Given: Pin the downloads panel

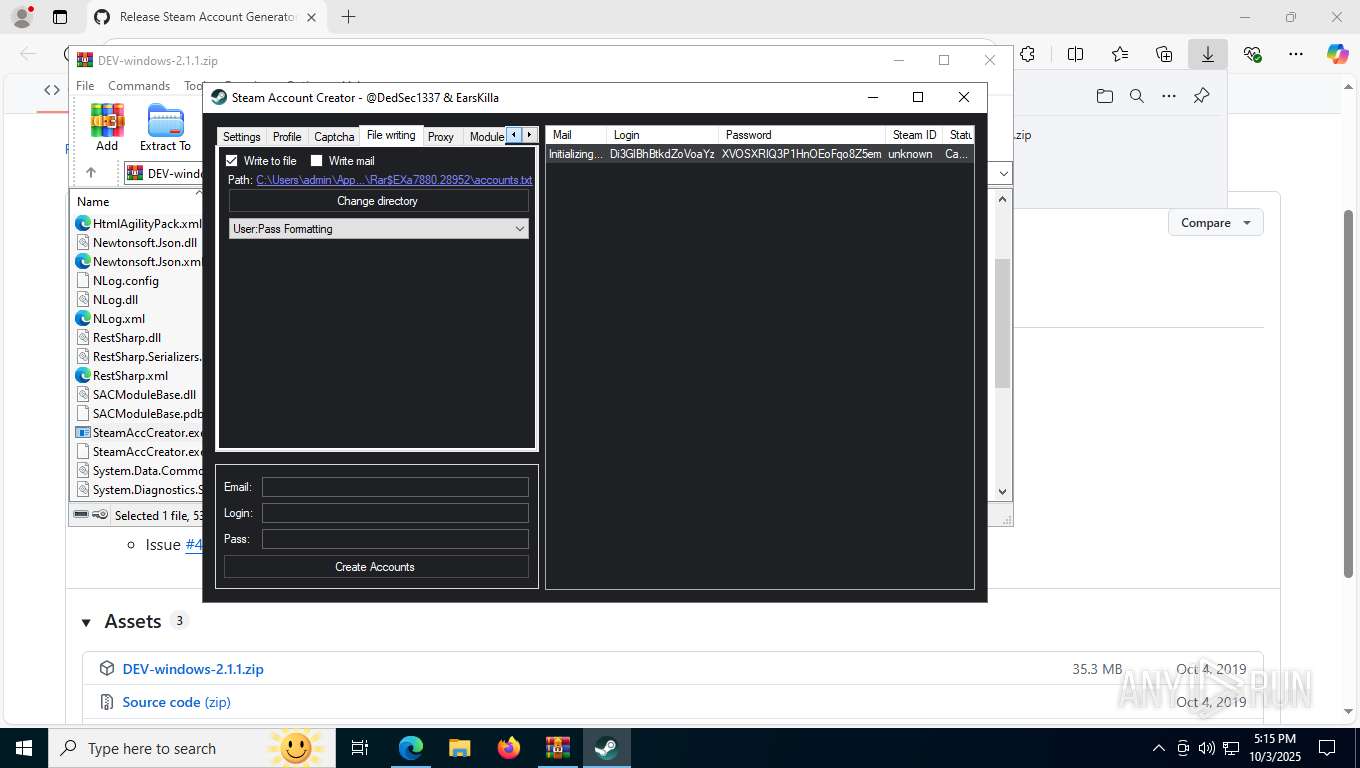Looking at the screenshot, I should coord(1202,96).
